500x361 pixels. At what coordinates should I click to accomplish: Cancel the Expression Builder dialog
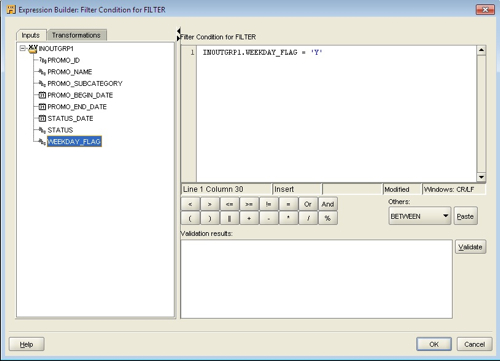point(474,344)
